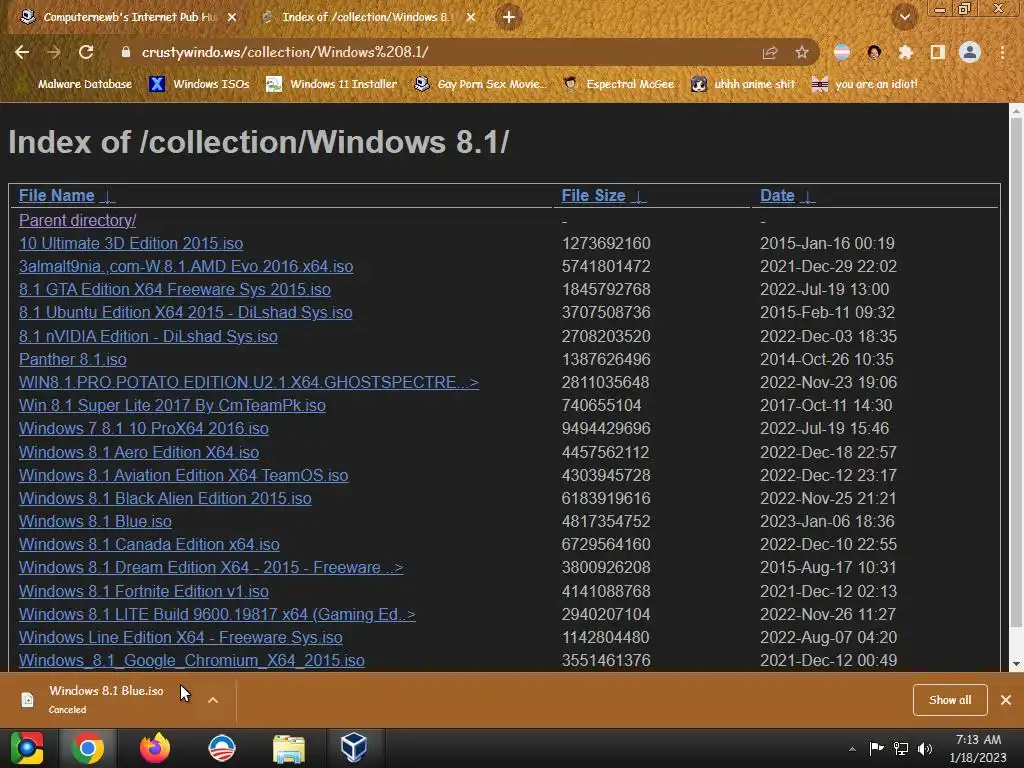Open the Windows 11 Installer bookmark
Viewport: 1024px width, 768px height.
332,84
